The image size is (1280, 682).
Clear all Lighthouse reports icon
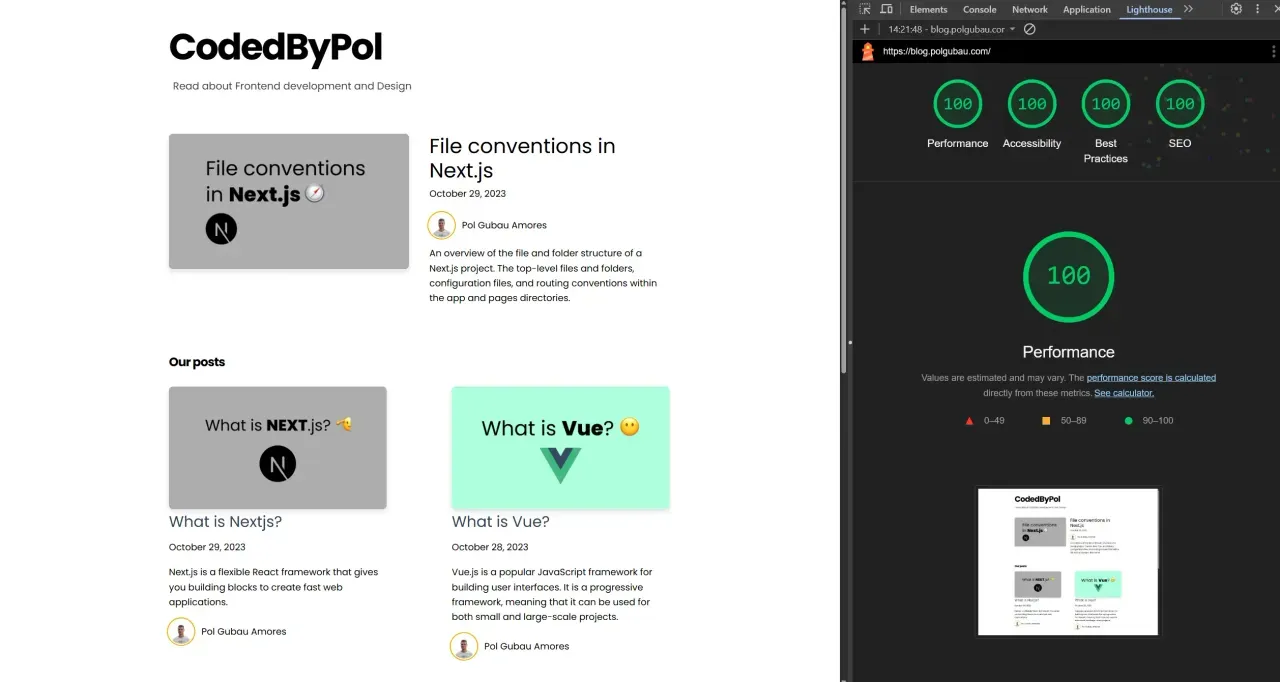pyautogui.click(x=1030, y=29)
